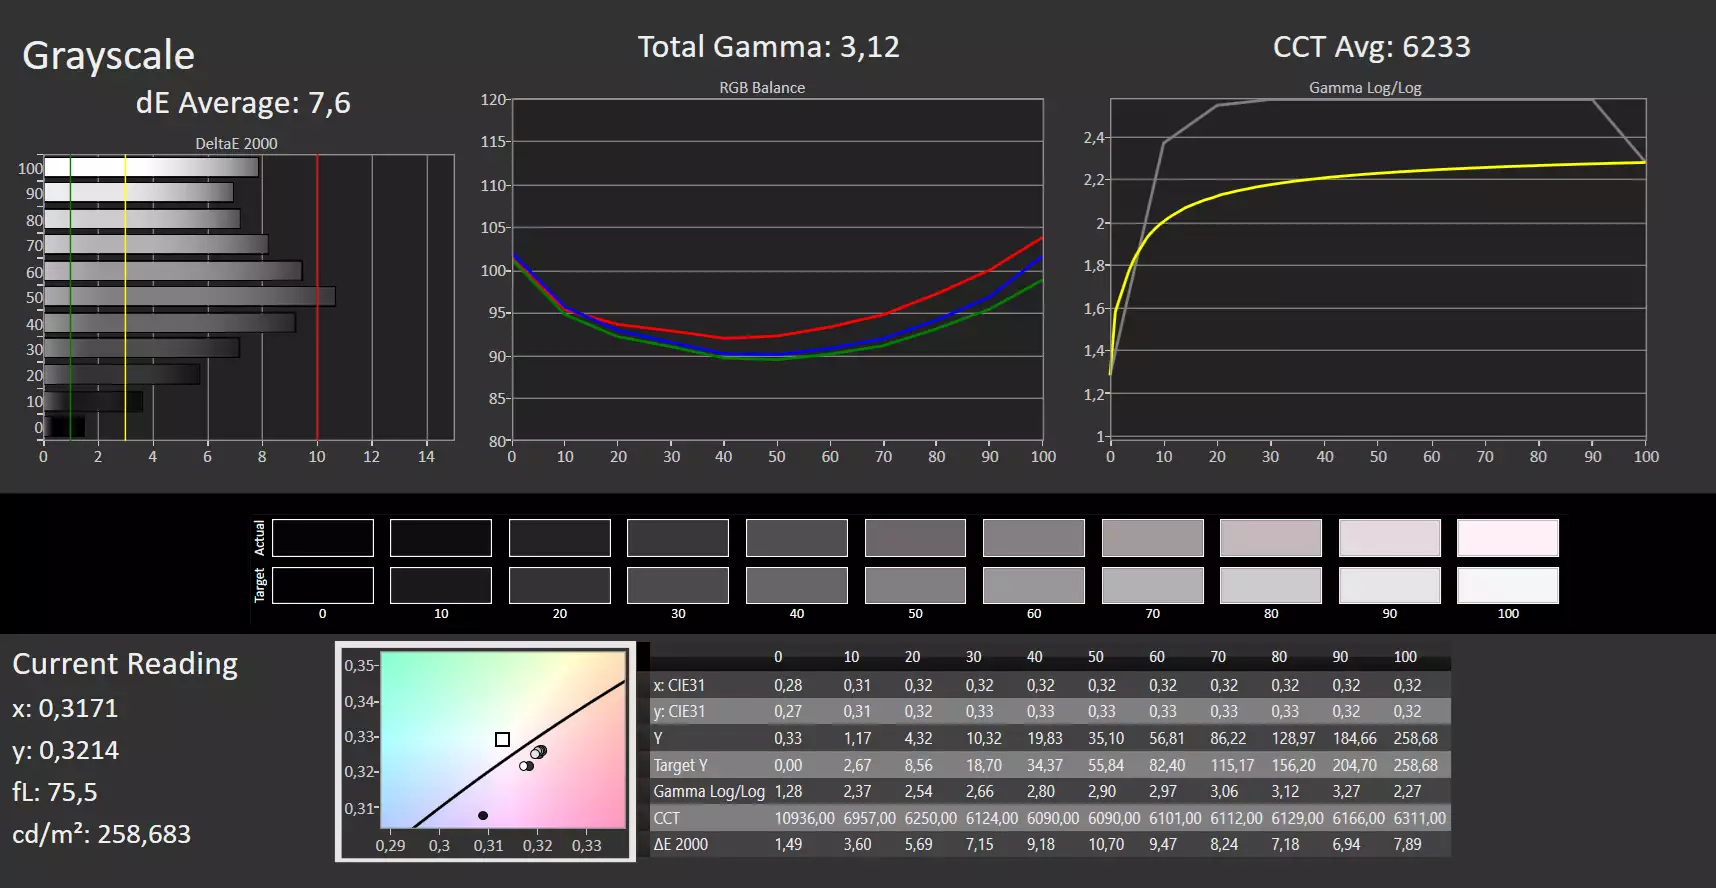The height and width of the screenshot is (888, 1716).
Task: Click the DeltaE bar for level 10
Action: click(93, 401)
